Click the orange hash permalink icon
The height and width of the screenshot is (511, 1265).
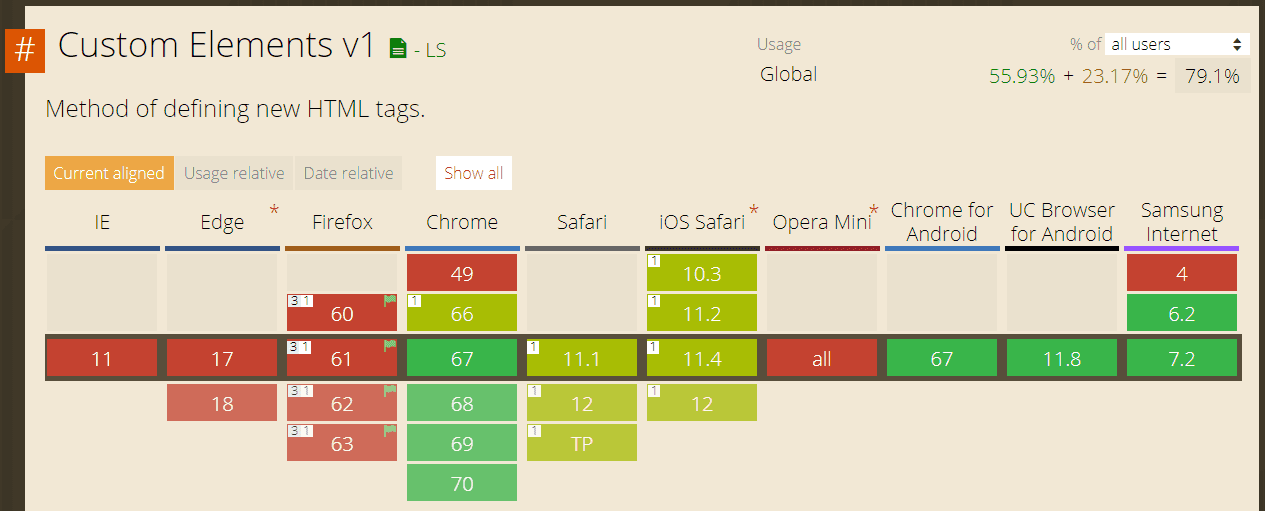(x=25, y=52)
